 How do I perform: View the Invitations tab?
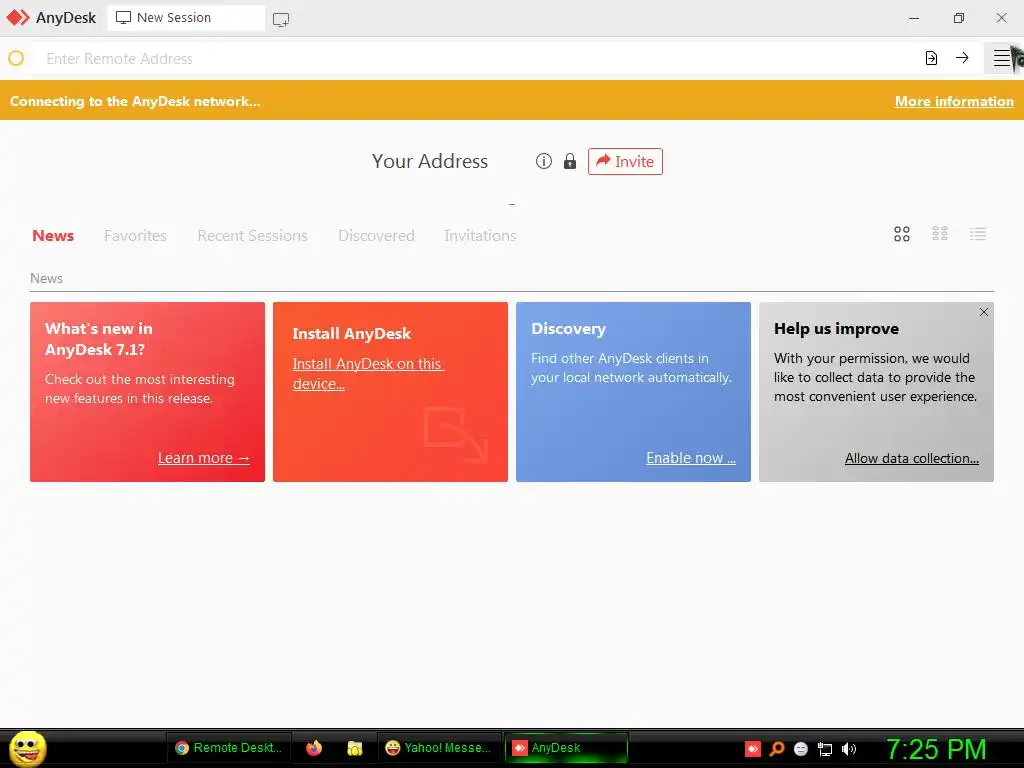(480, 236)
